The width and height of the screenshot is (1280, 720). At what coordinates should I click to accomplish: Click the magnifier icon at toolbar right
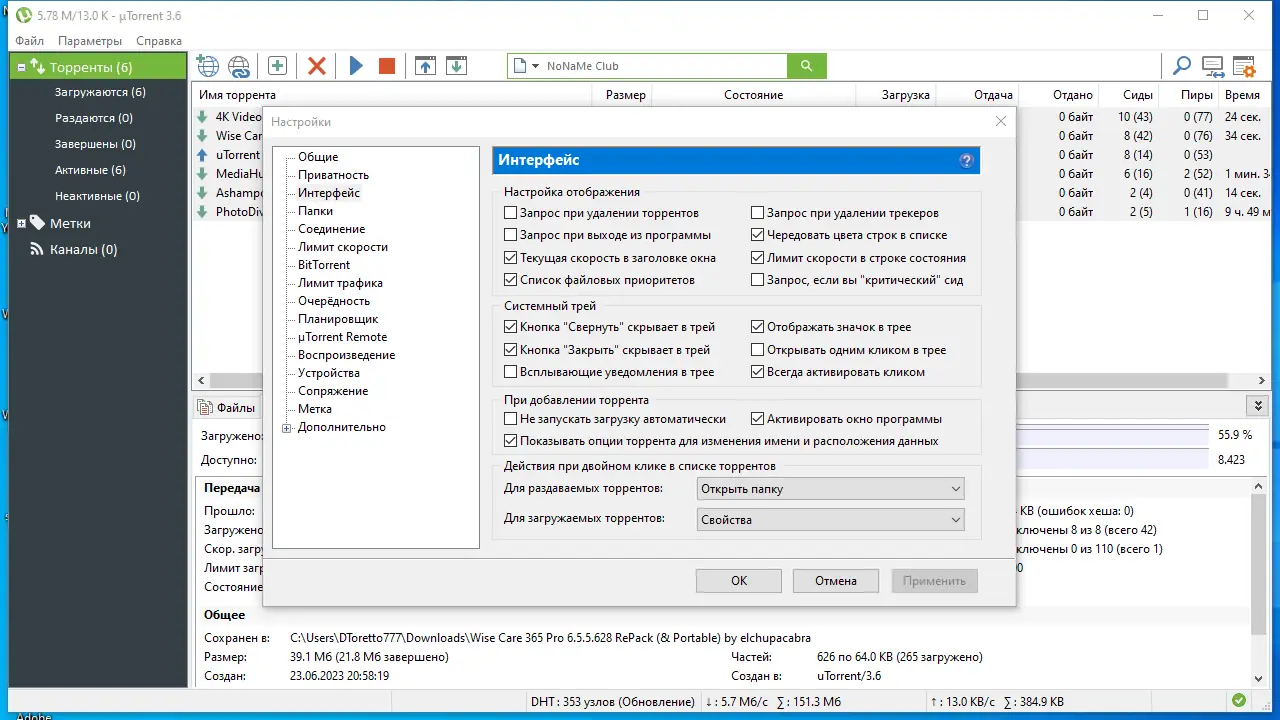pos(1182,66)
